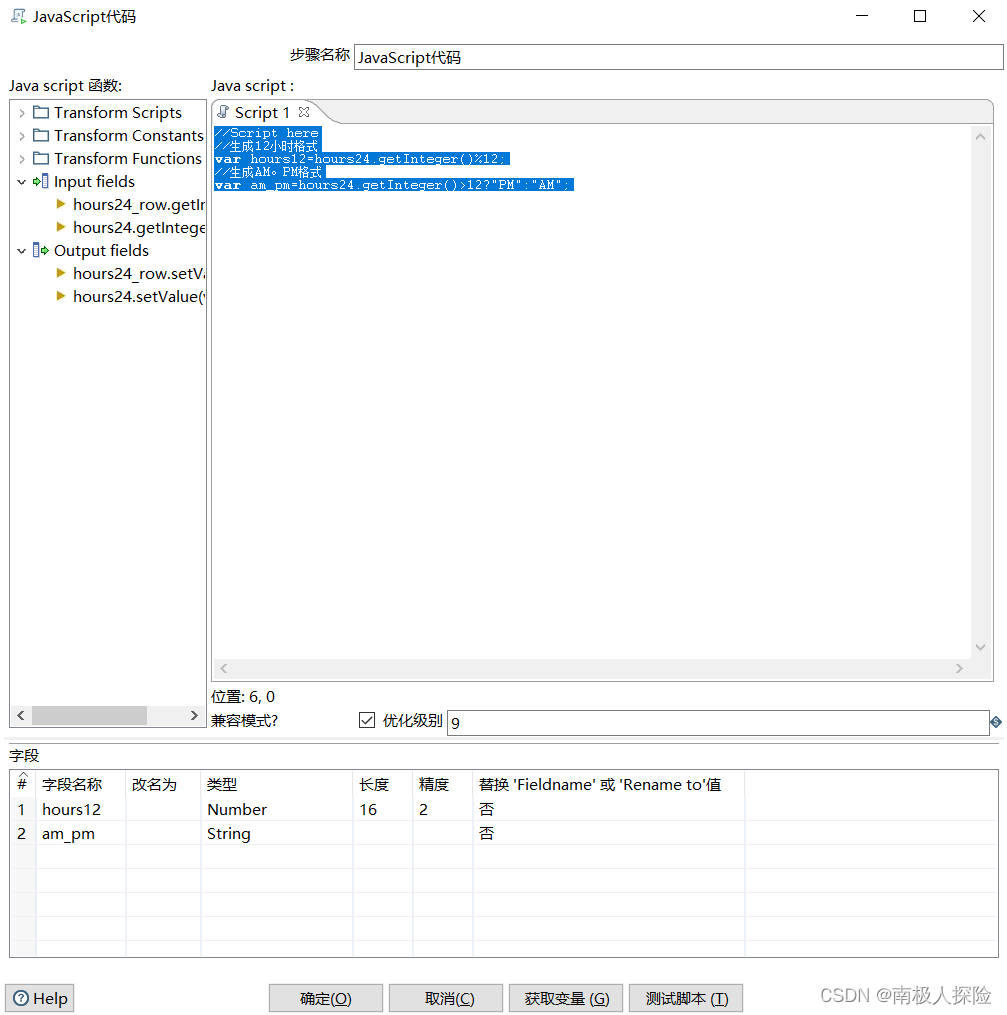Toggle the compatibility mode checkbox

tap(367, 720)
